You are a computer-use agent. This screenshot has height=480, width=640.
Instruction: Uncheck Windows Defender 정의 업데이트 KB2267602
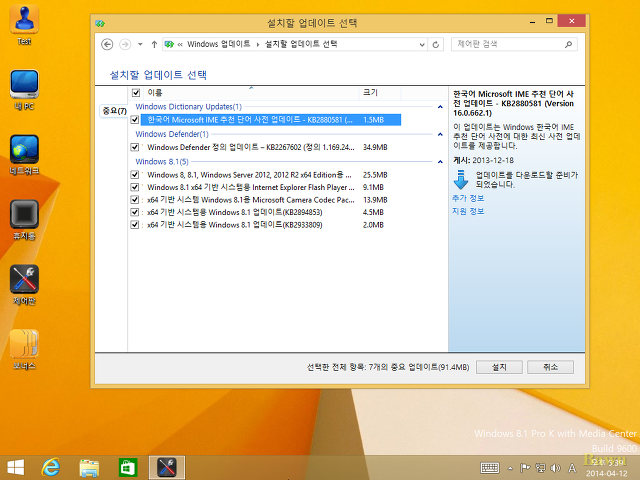(x=135, y=147)
